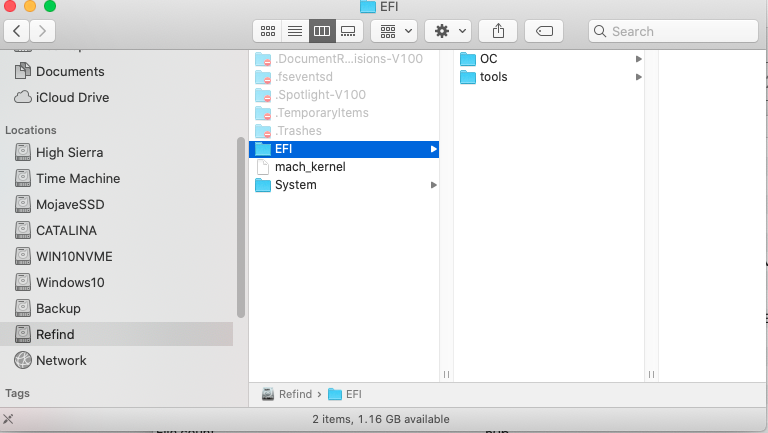The image size is (768, 433).
Task: Click the EFI window title folder icon
Action: 368,6
